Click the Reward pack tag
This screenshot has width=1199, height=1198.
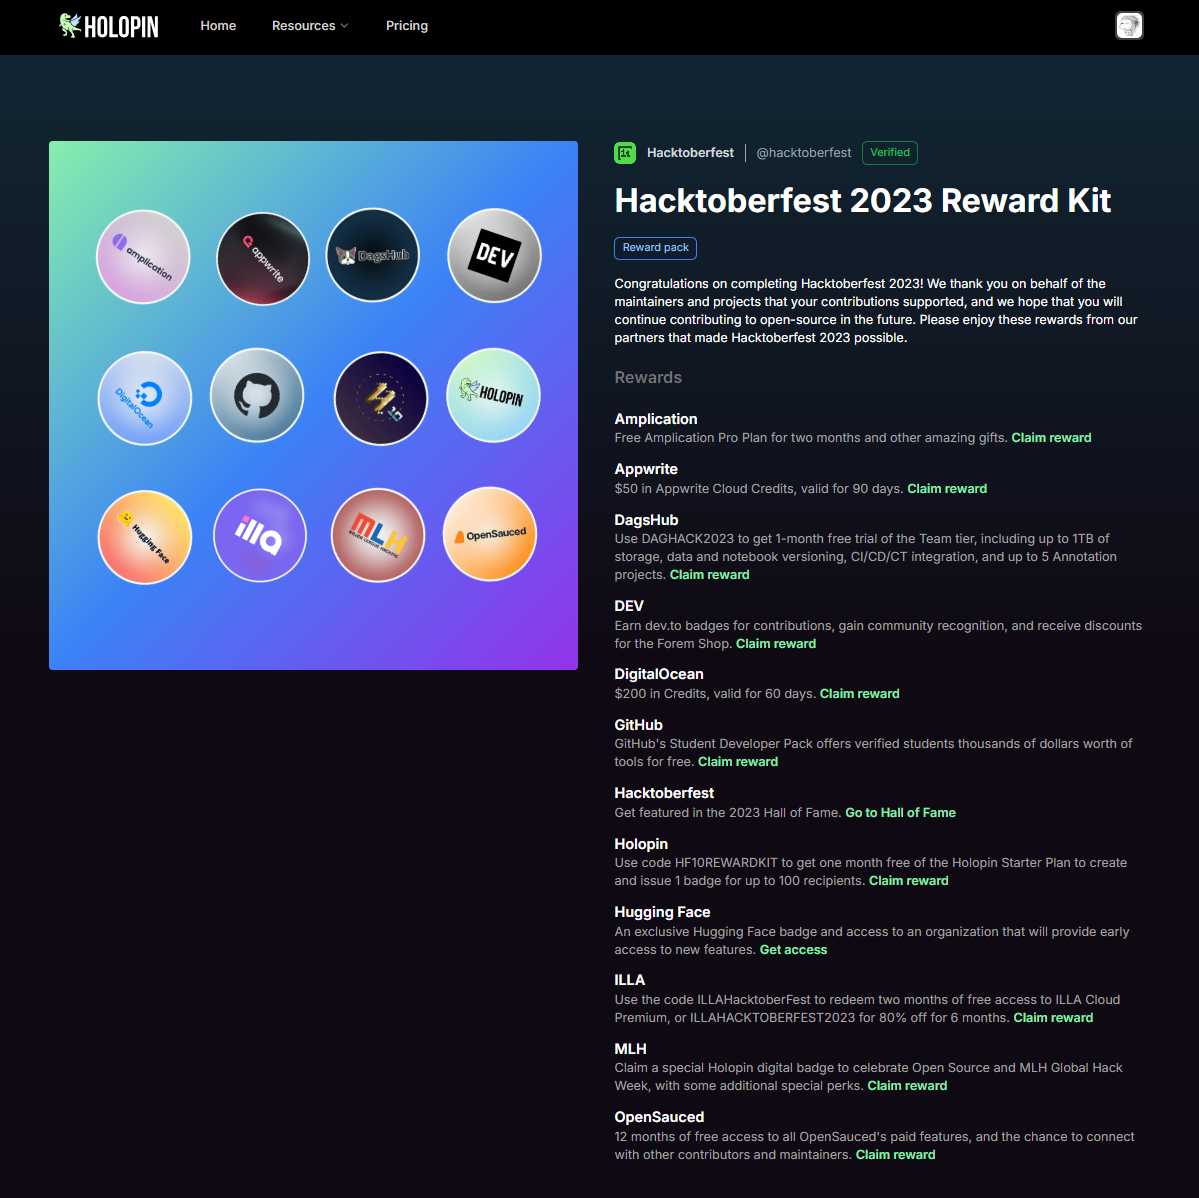tap(655, 248)
